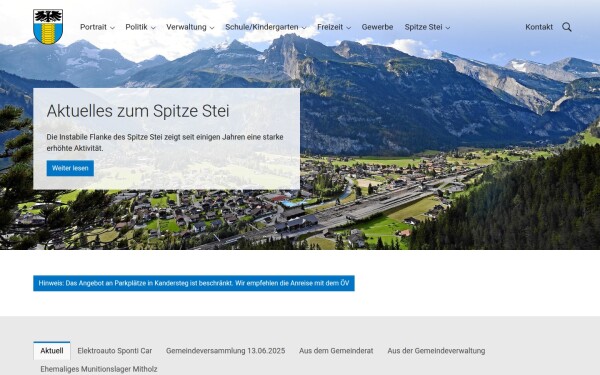Switch to the Ehemaliges Munitionslager Mitholz tab
The height and width of the screenshot is (375, 600).
pos(99,369)
